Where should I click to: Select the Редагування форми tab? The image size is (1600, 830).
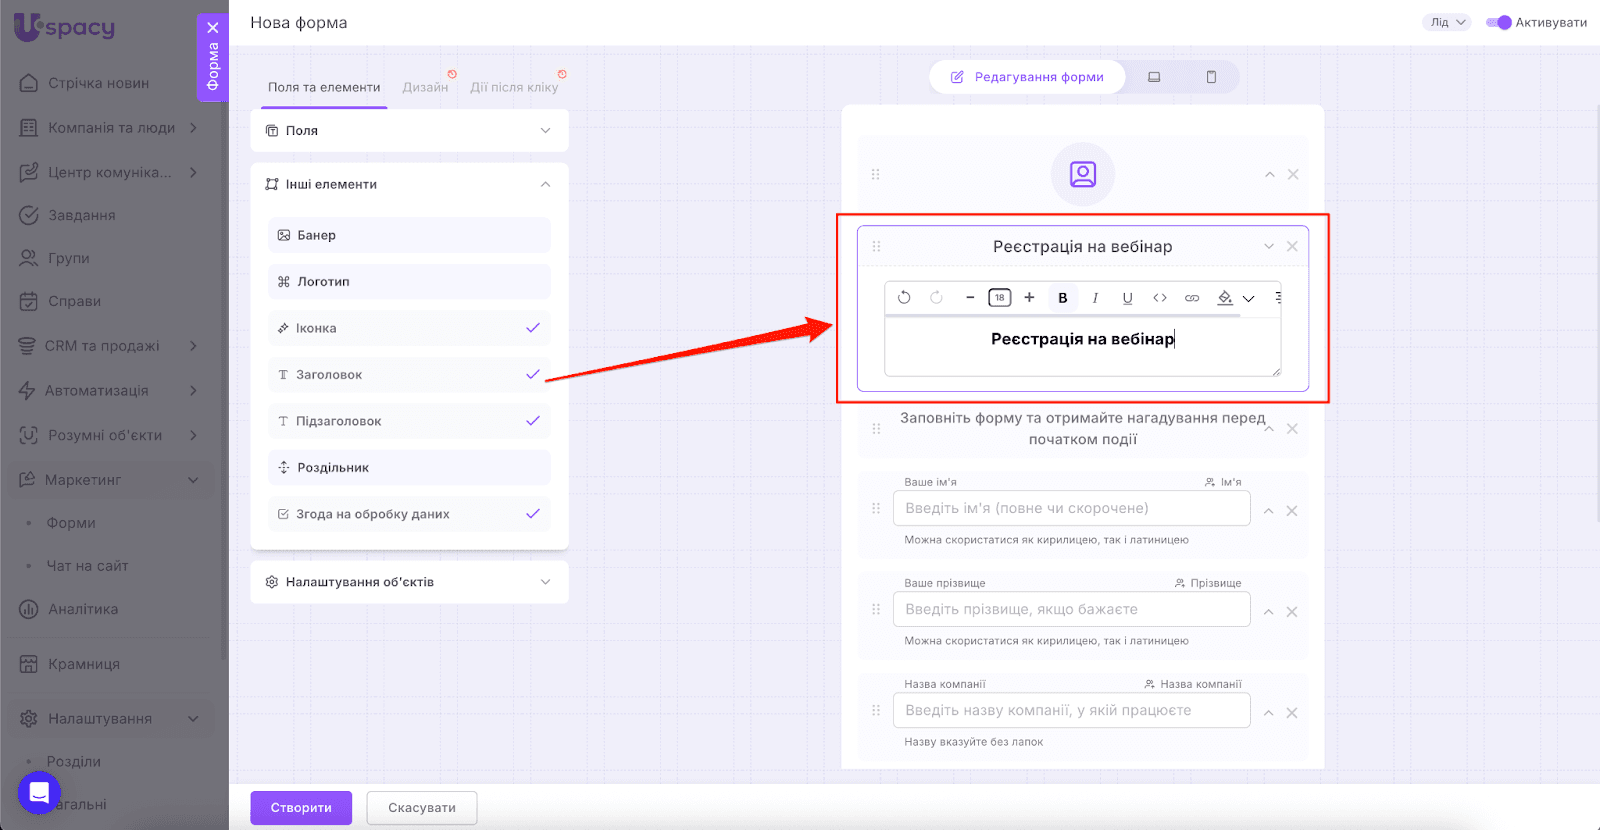coord(1027,77)
